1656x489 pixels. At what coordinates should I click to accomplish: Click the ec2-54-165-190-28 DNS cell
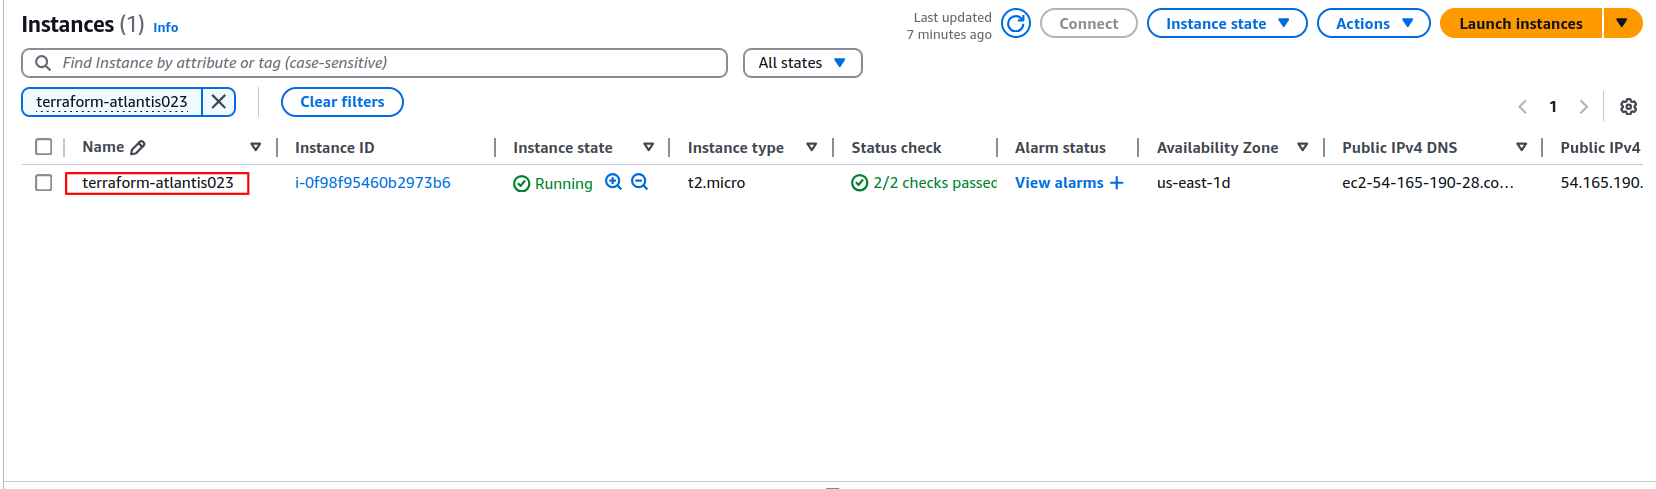click(1427, 183)
